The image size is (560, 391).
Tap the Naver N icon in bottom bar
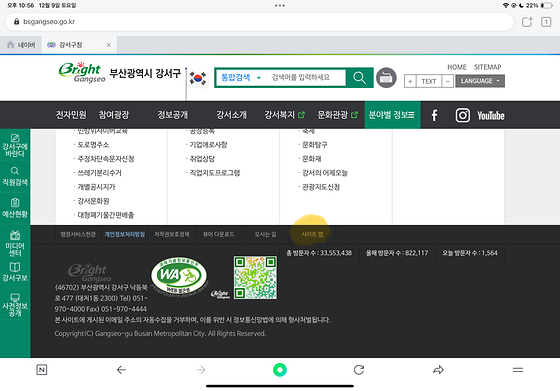[42, 370]
